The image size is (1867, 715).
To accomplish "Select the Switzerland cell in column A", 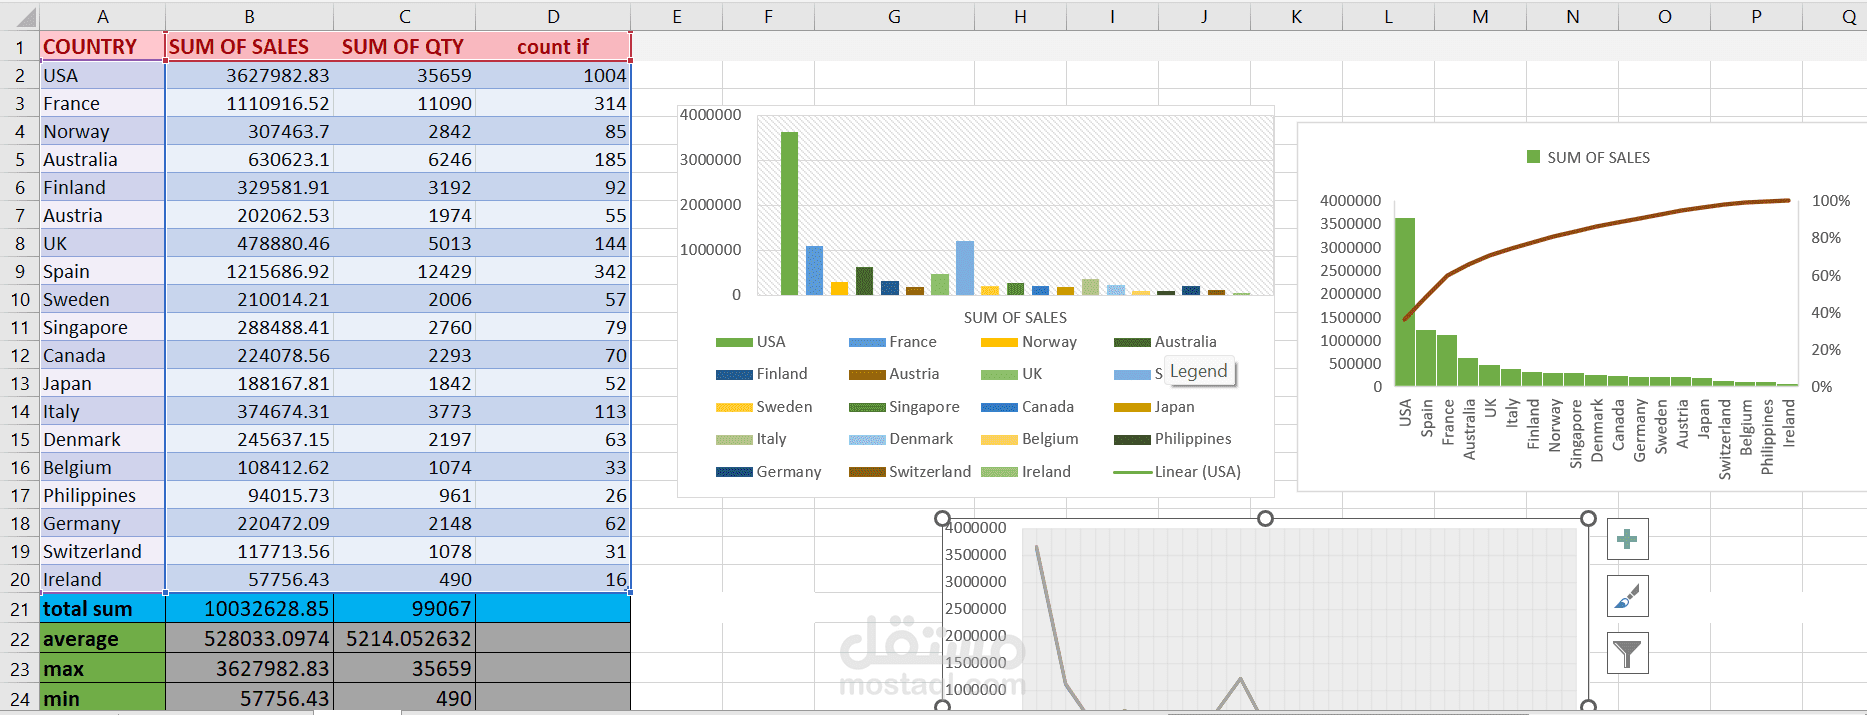I will coord(102,551).
